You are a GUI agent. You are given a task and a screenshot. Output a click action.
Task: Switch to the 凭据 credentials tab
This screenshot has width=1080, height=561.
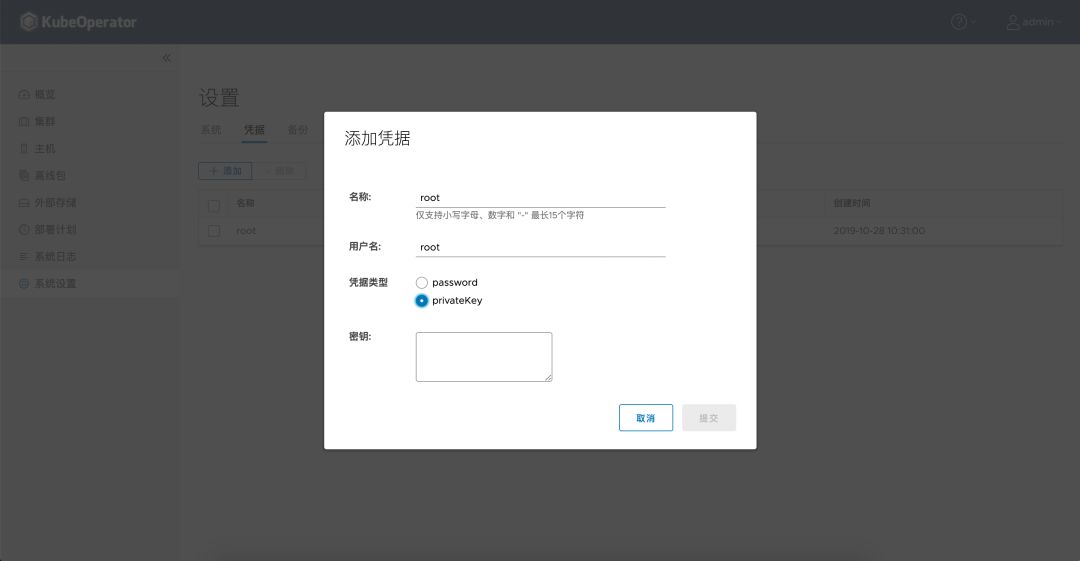coord(254,130)
